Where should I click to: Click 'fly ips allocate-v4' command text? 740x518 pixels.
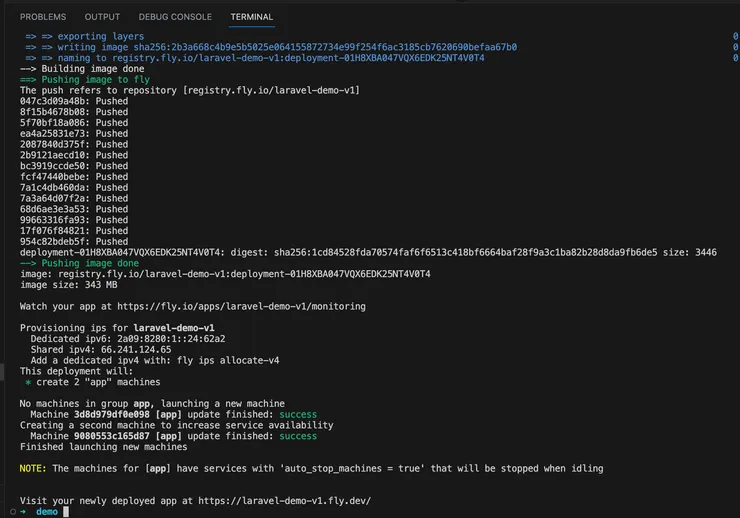coord(228,361)
